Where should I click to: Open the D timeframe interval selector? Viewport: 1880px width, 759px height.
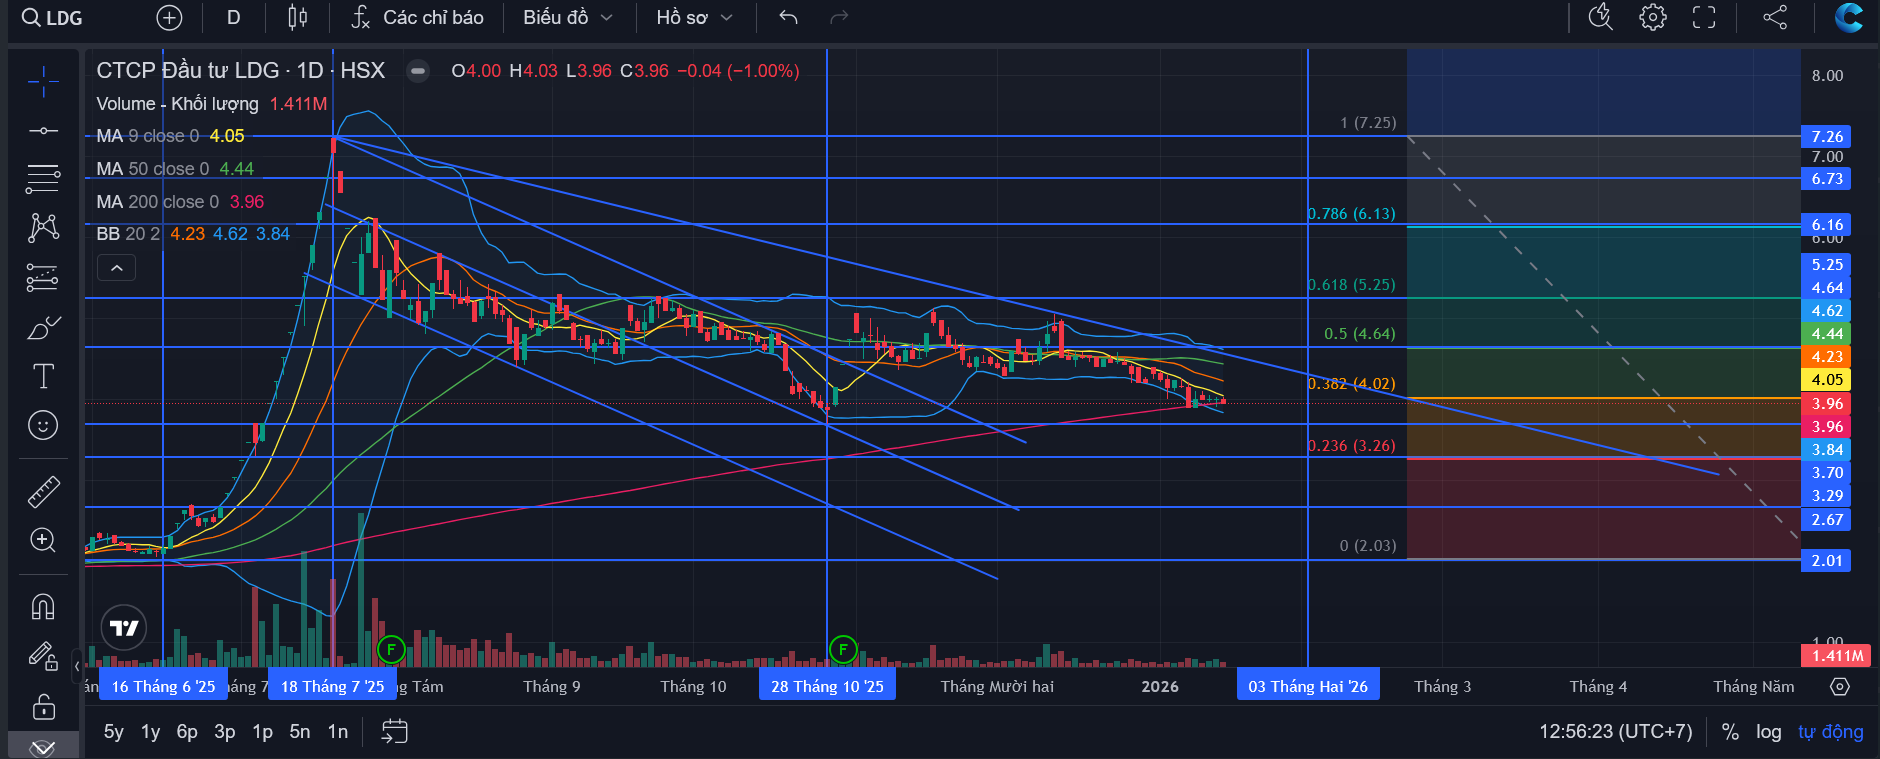(x=233, y=18)
